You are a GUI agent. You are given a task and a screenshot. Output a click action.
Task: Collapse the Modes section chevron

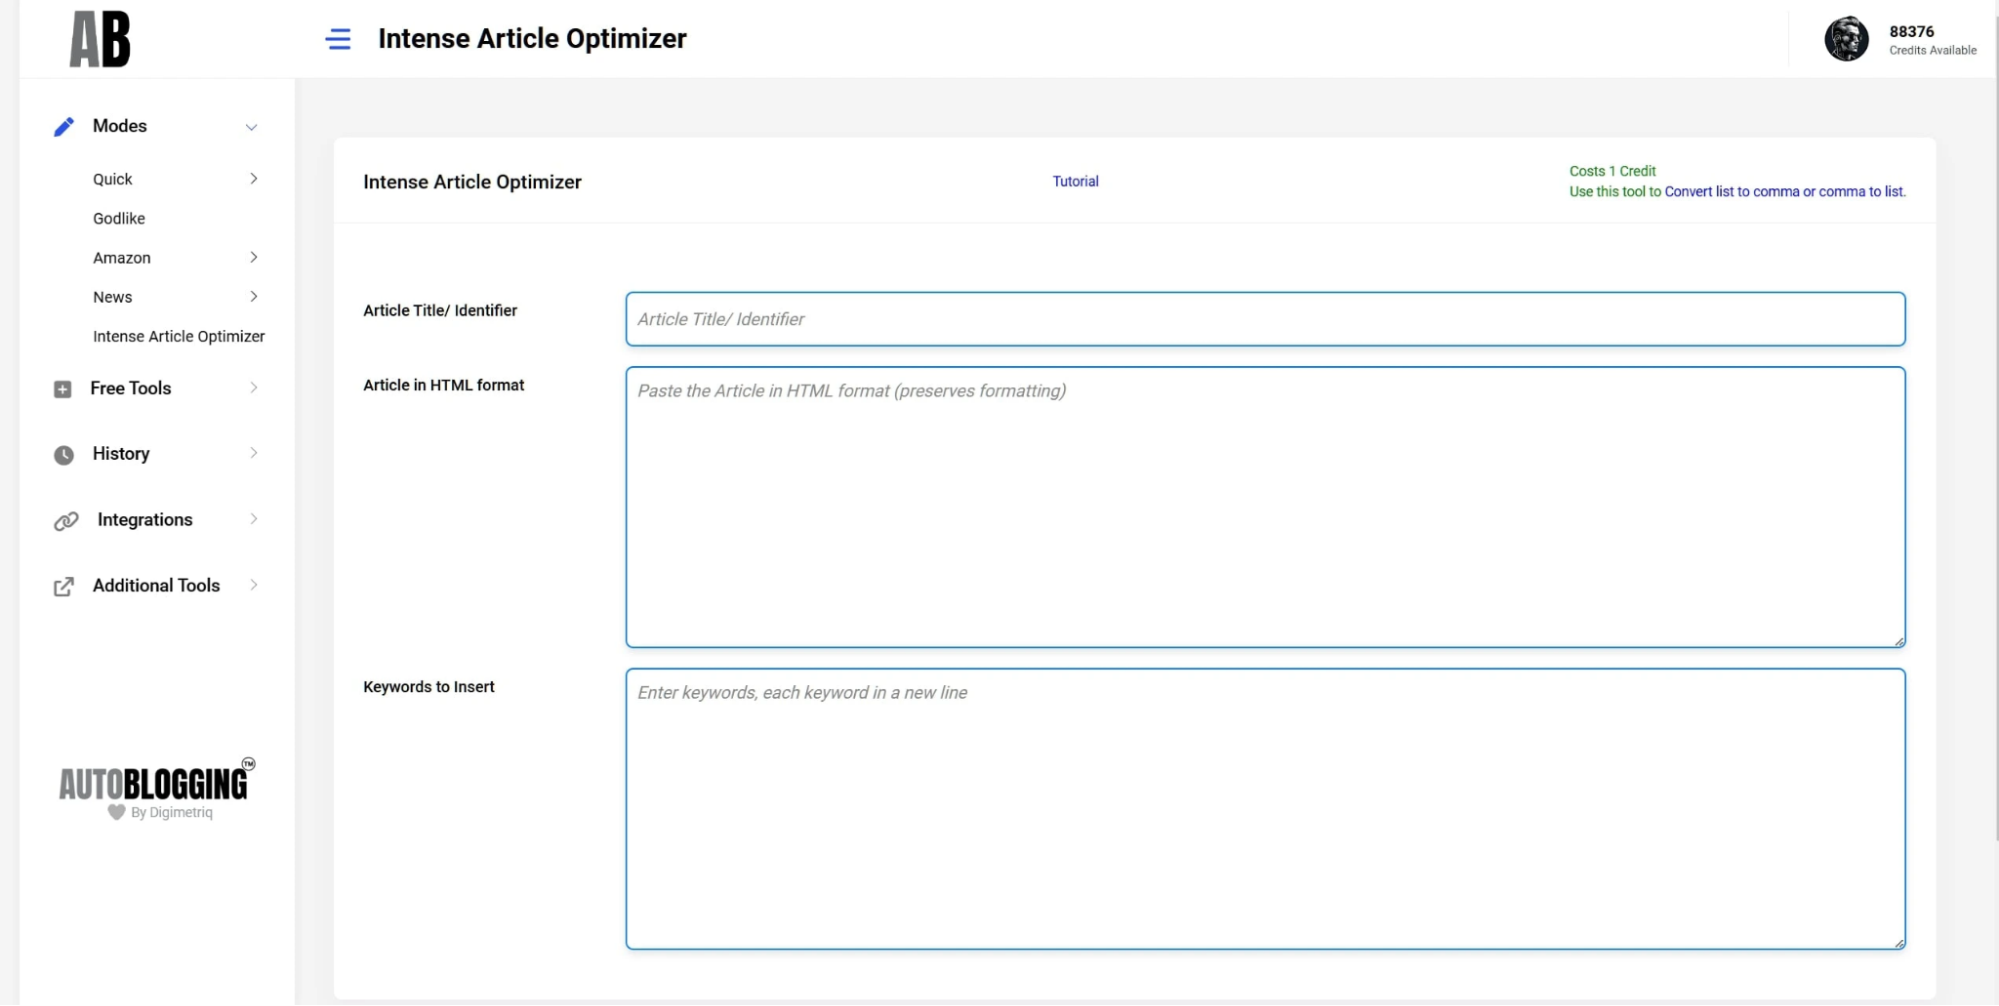point(252,127)
